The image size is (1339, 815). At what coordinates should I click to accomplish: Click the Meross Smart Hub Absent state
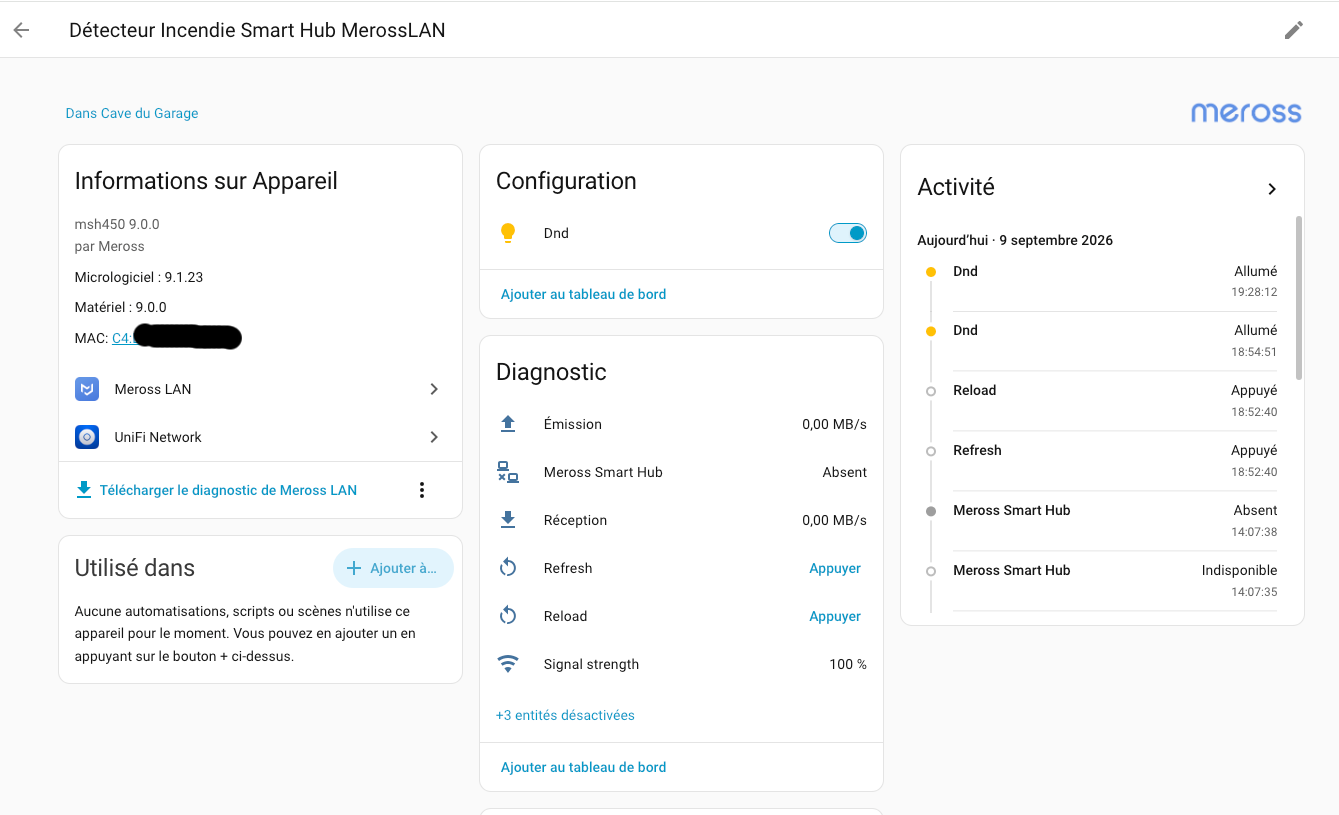[845, 472]
